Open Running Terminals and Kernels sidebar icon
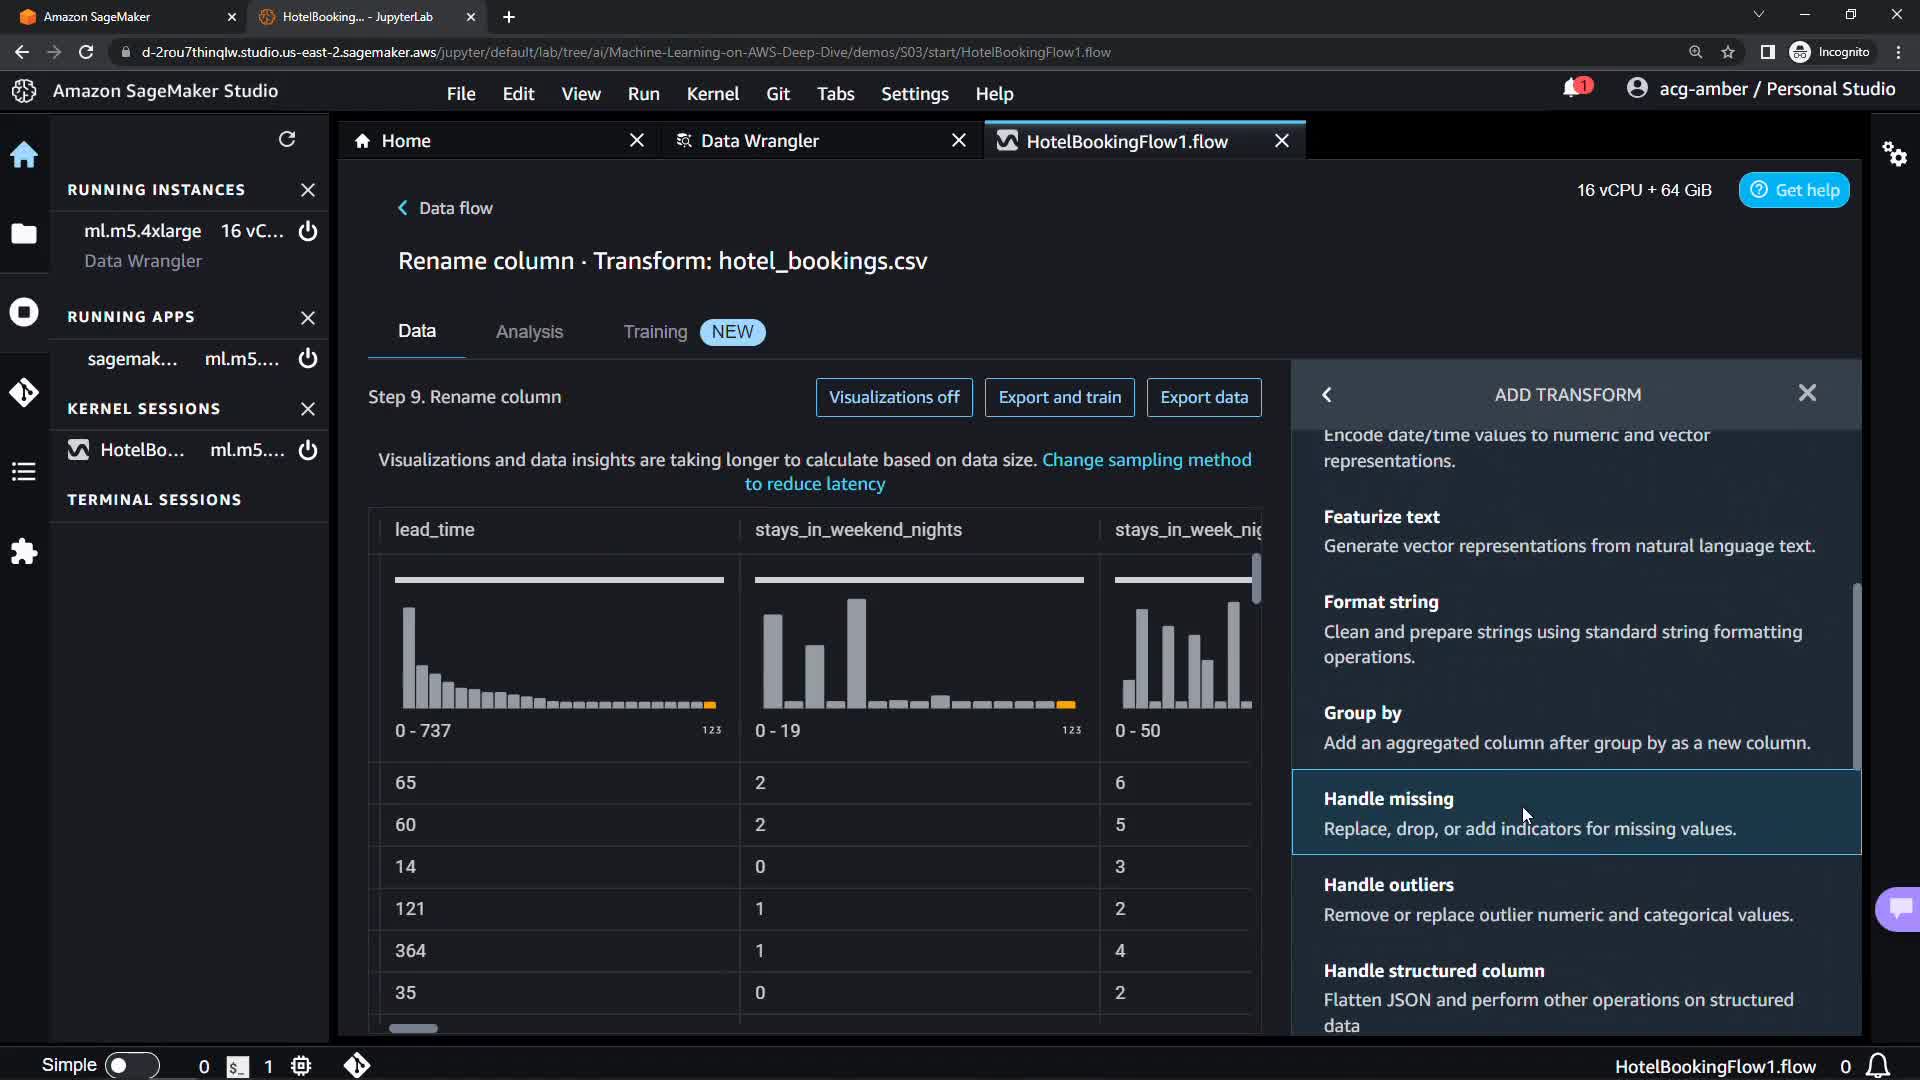Viewport: 1920px width, 1080px height. (x=24, y=312)
